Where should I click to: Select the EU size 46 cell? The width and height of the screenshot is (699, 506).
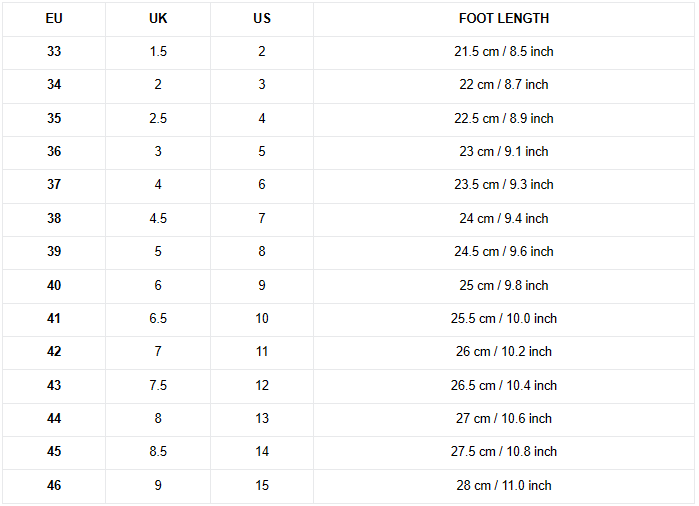[54, 485]
